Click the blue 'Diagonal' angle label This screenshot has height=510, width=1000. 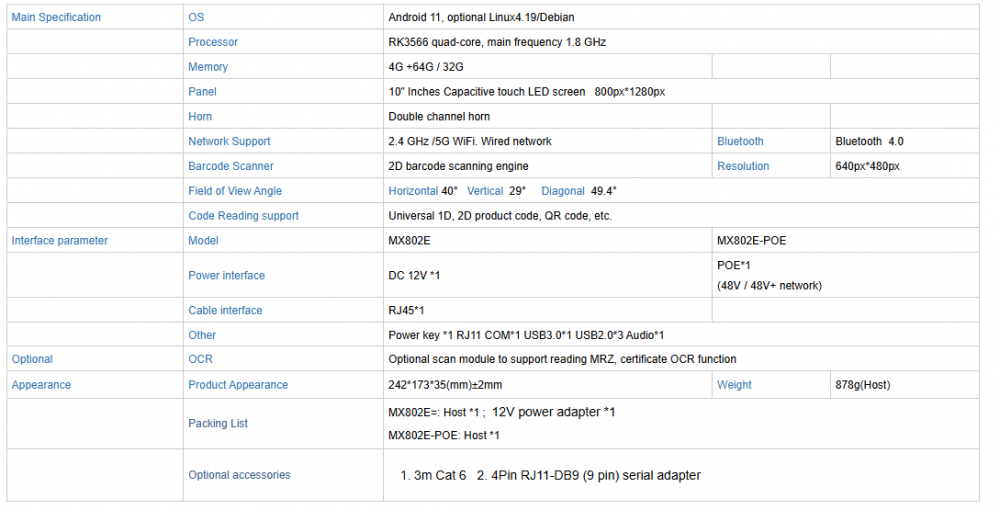(x=563, y=191)
